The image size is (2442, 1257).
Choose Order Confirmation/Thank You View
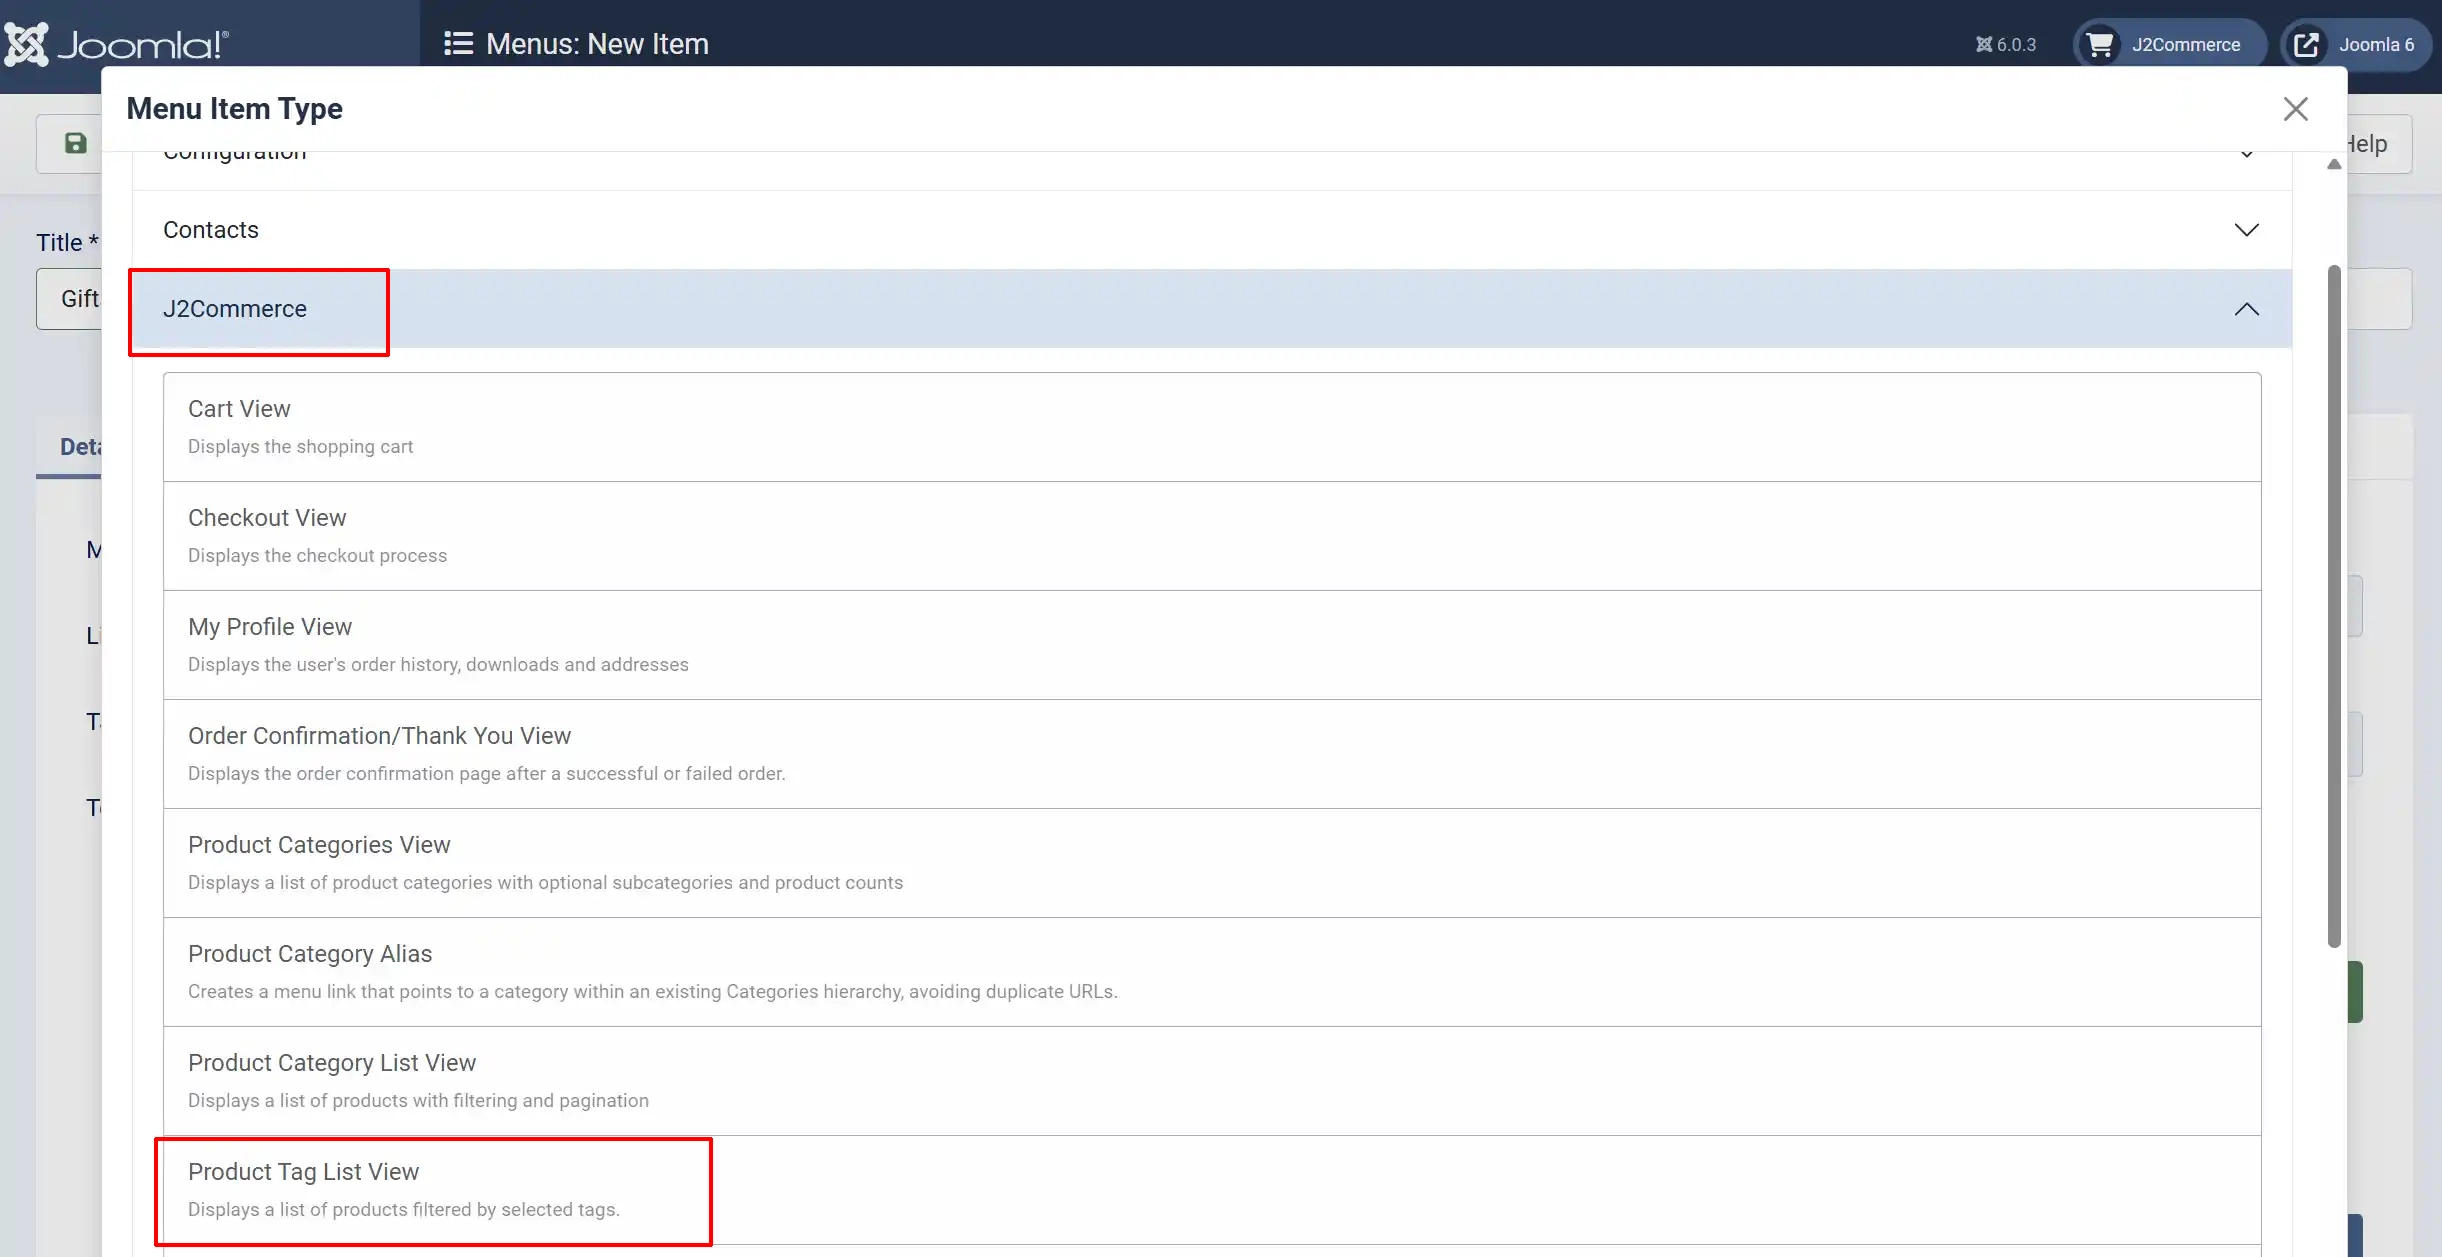pos(1212,754)
